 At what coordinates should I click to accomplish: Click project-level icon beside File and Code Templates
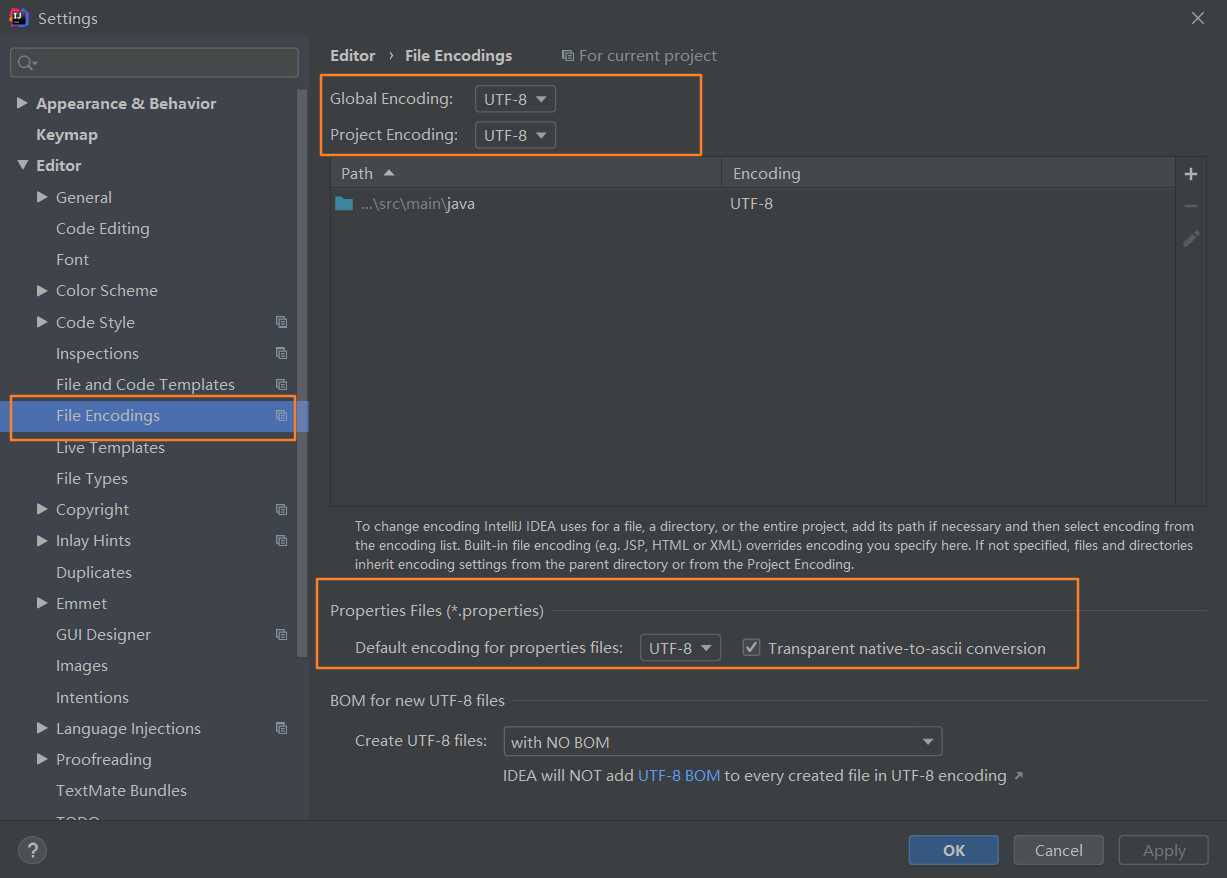282,384
